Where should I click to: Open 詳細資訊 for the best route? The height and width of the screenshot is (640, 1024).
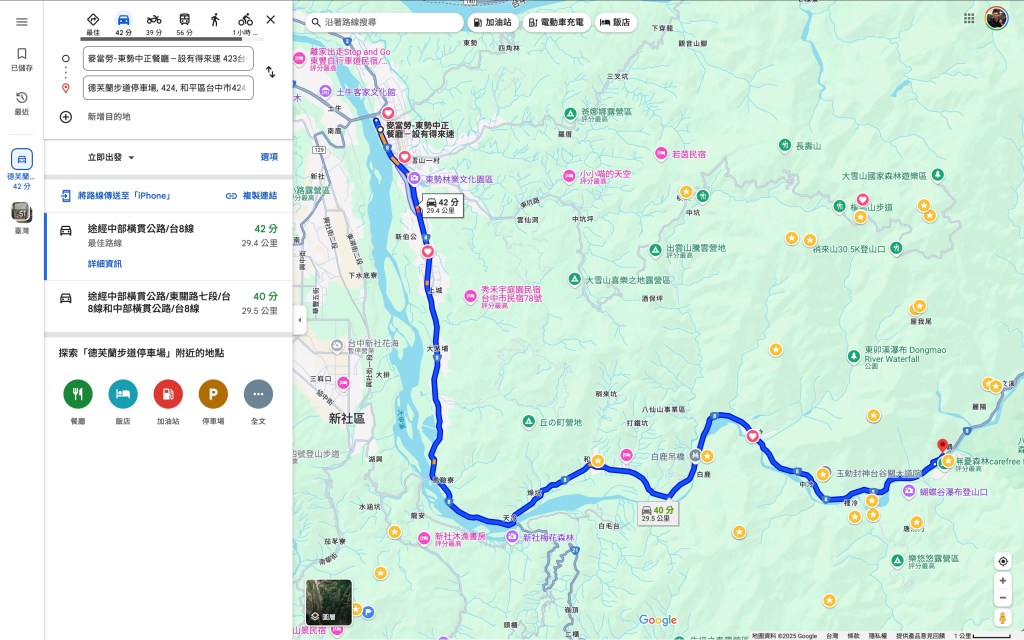pos(104,264)
